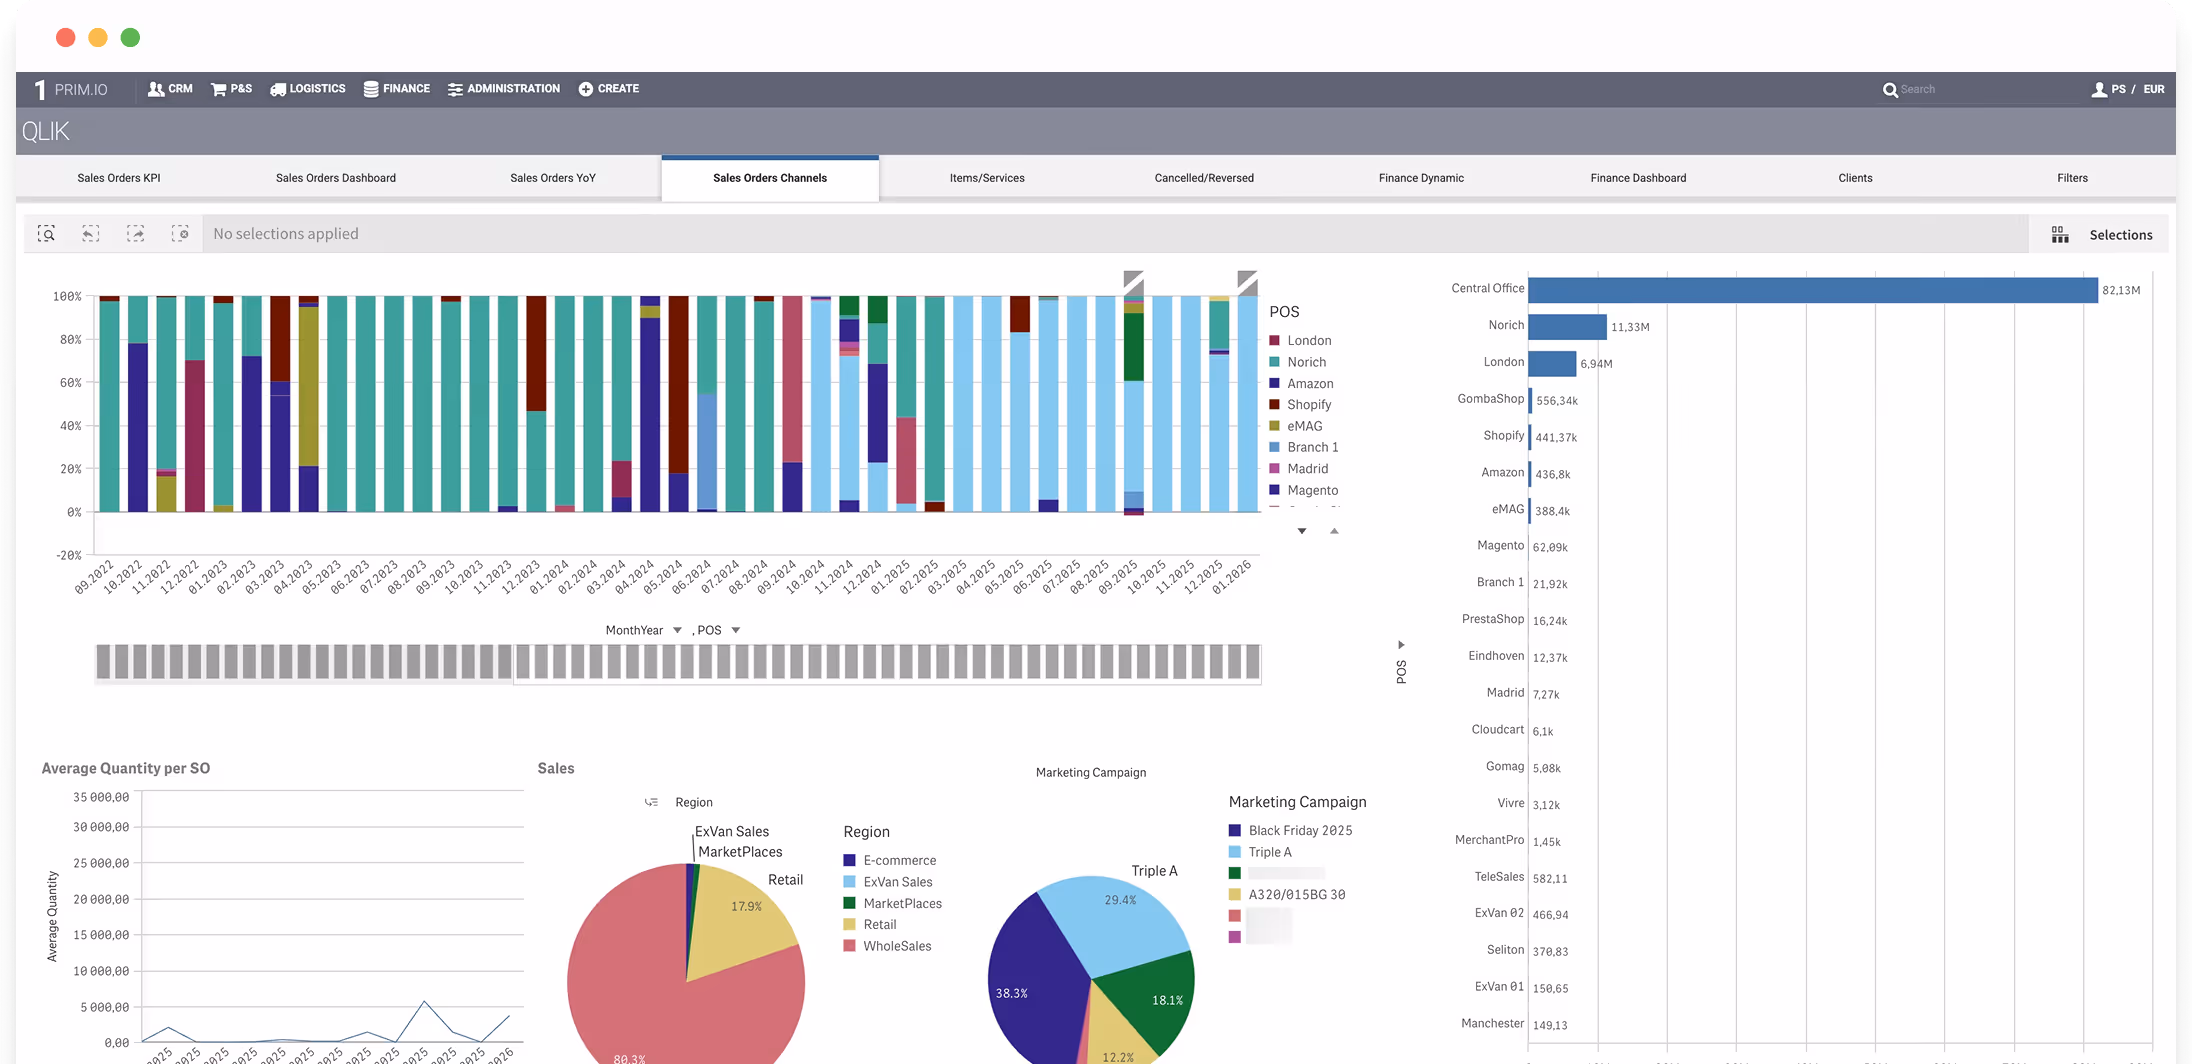Select WholeSales in Region legend
This screenshot has height=1064, width=2192.
pyautogui.click(x=887, y=946)
